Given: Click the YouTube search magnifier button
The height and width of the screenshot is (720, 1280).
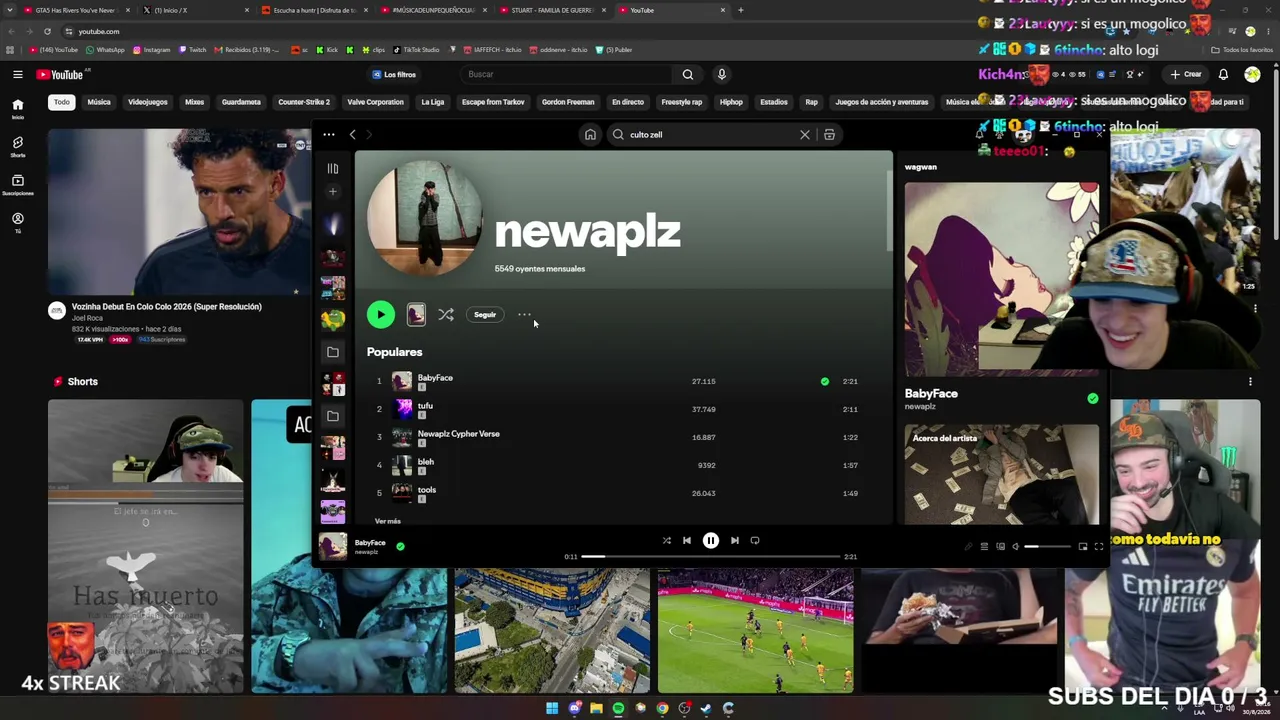Looking at the screenshot, I should (x=688, y=74).
